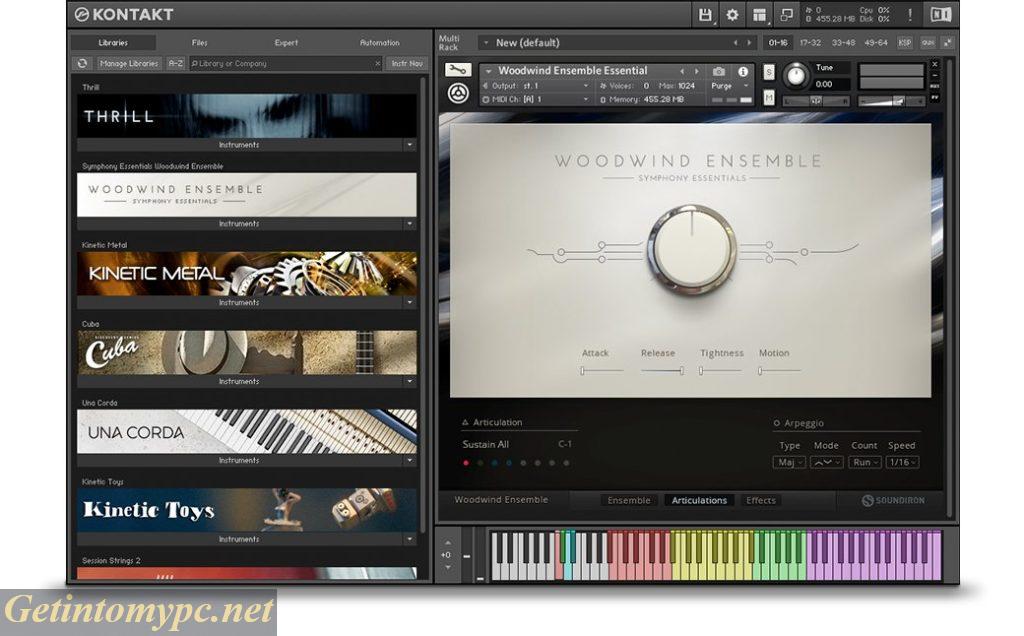Select the last articulation dot
This screenshot has height=636, width=1024.
(x=566, y=463)
